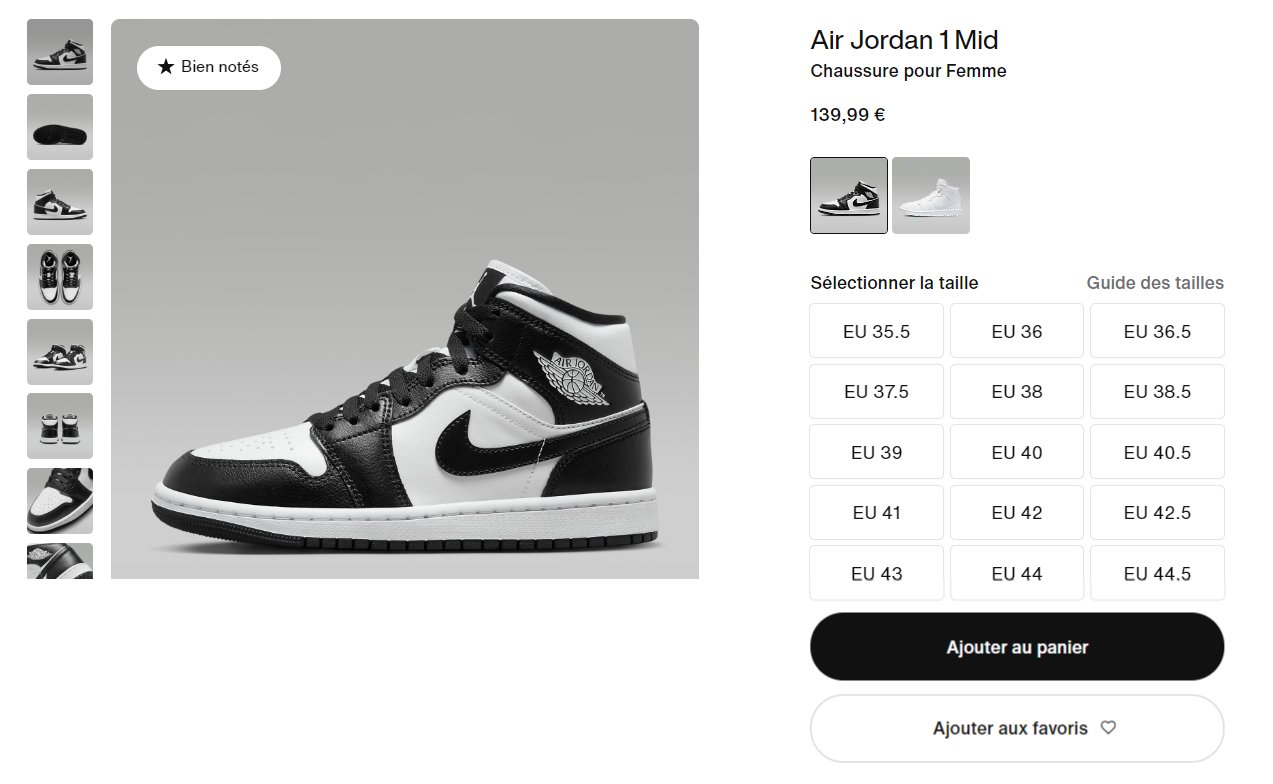Select size EU 42
This screenshot has height=784, width=1273.
(x=1017, y=513)
